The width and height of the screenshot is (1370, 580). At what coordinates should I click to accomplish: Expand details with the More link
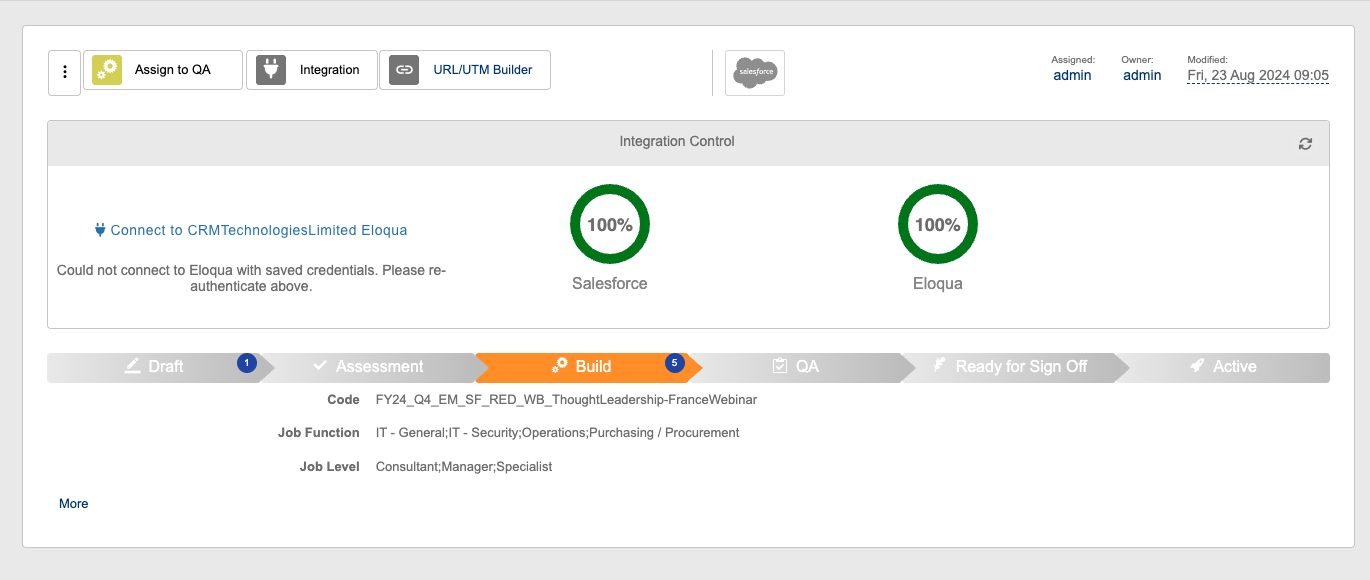tap(74, 504)
